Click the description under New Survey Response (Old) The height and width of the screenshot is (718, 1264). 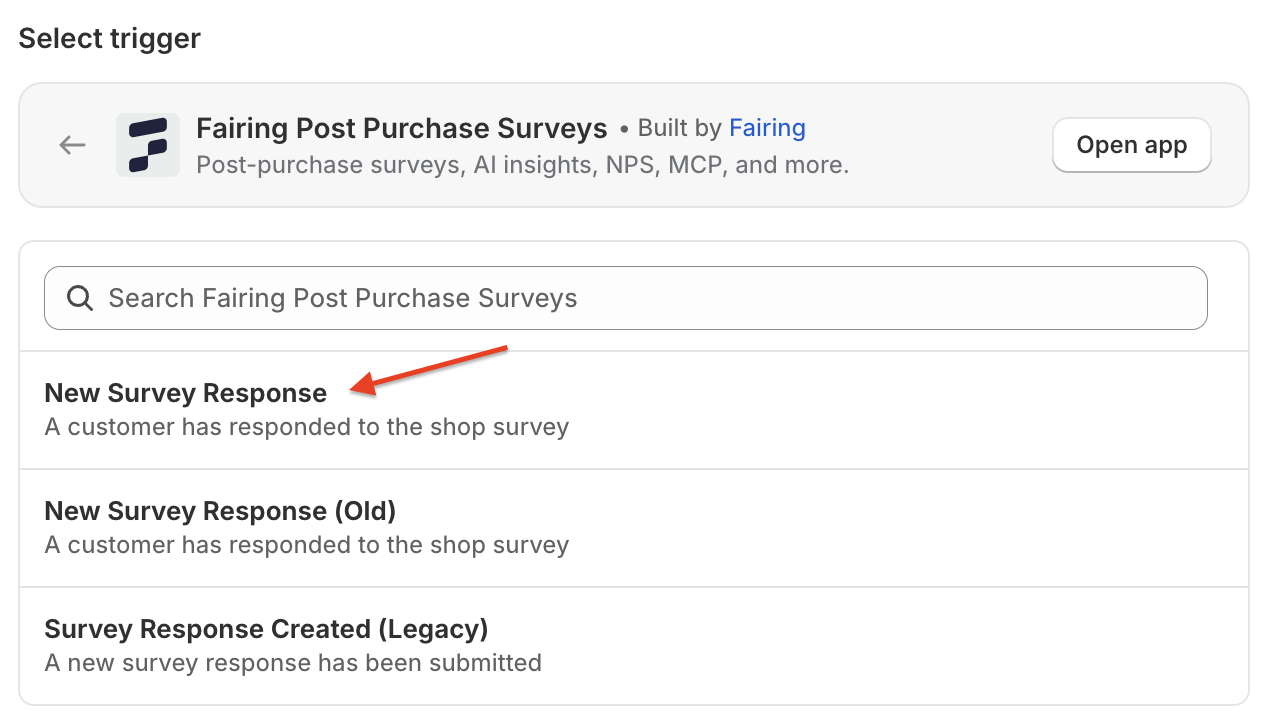point(307,545)
